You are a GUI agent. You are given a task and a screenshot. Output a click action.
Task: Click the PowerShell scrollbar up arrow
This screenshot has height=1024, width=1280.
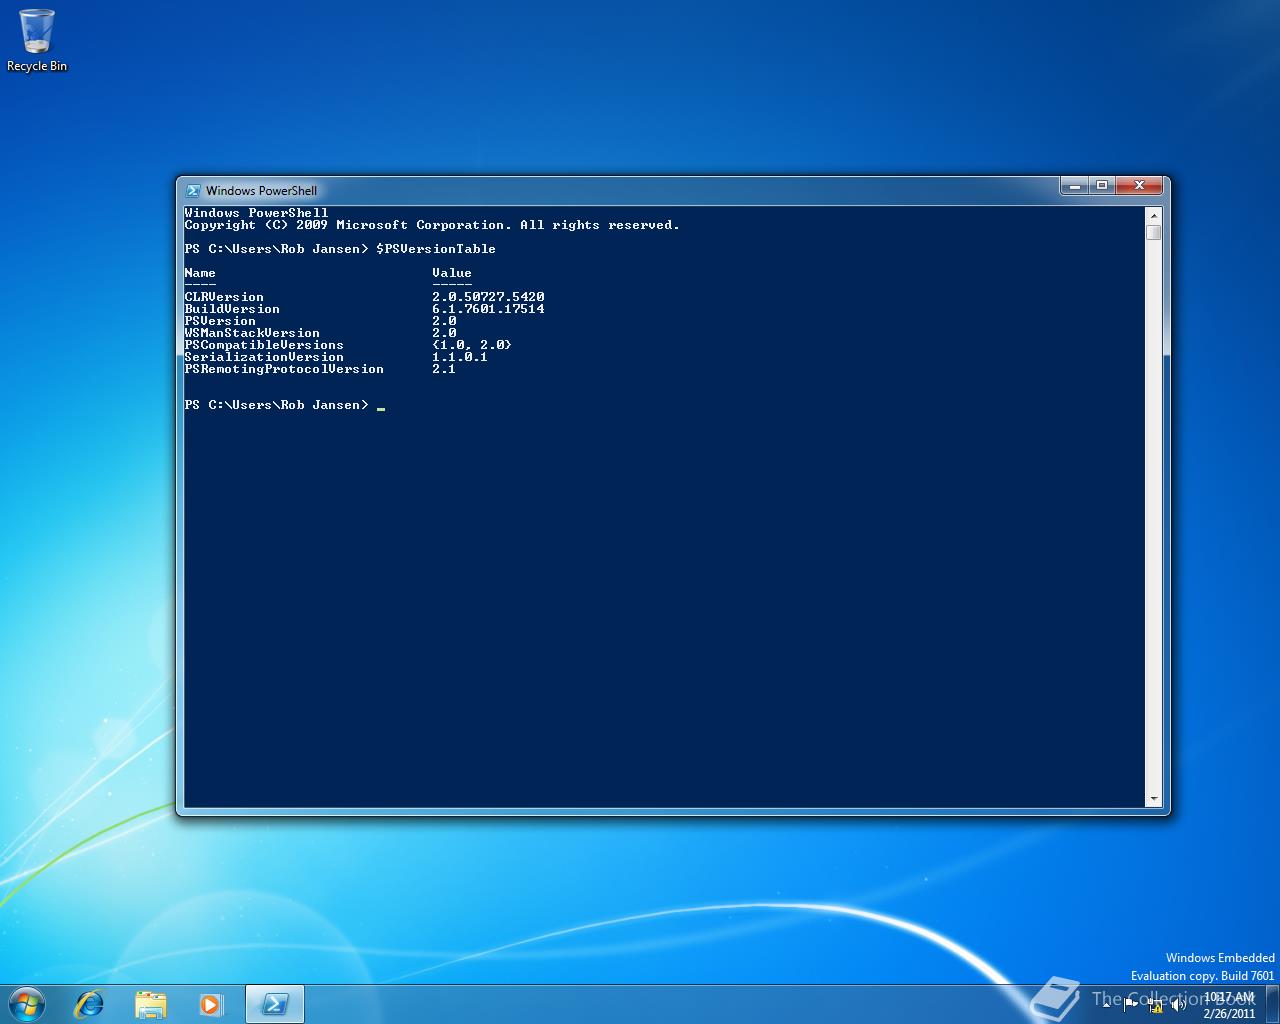tap(1154, 215)
